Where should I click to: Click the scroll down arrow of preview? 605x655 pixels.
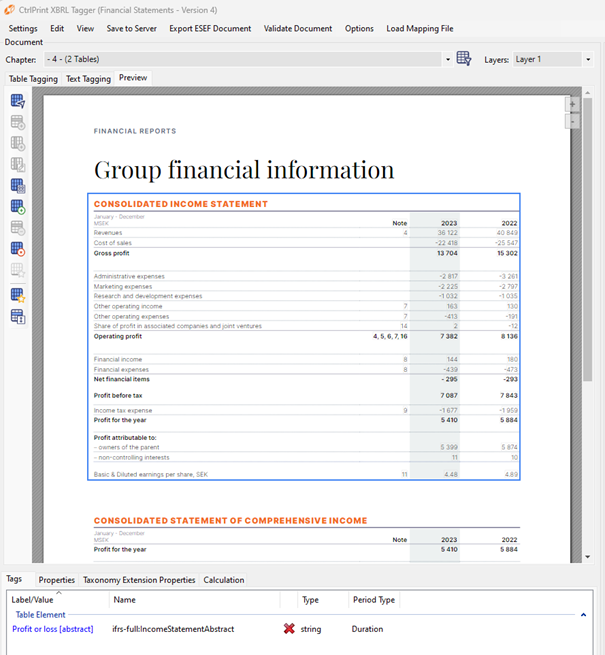587,556
